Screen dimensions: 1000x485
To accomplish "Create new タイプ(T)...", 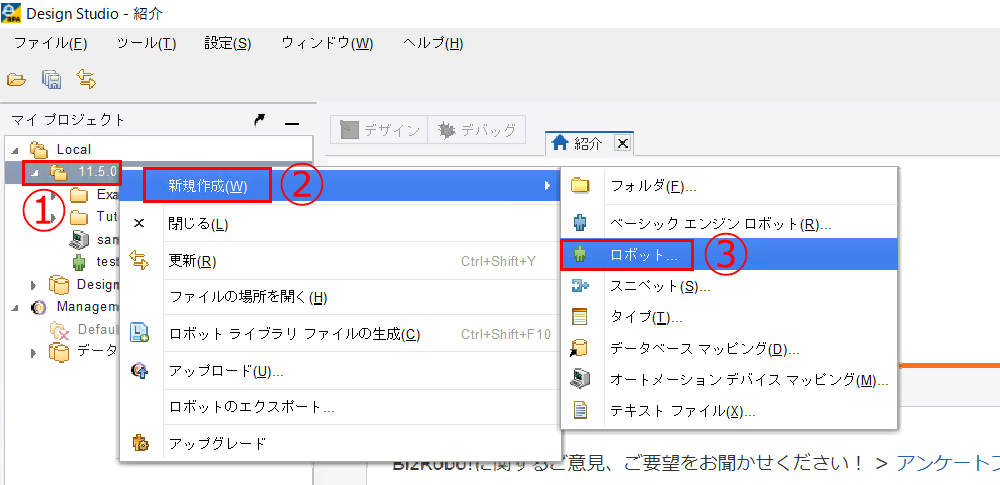I will pyautogui.click(x=729, y=317).
